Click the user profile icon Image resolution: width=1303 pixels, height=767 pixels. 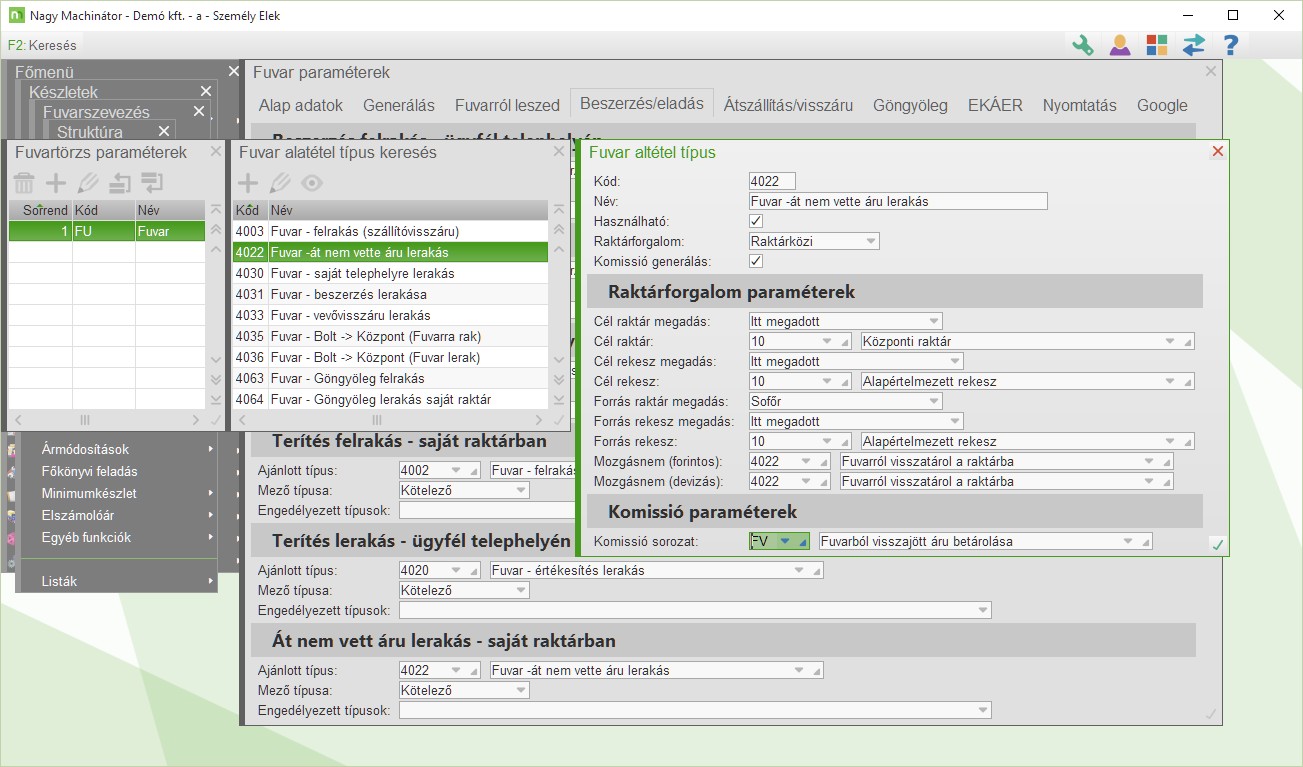(1120, 45)
